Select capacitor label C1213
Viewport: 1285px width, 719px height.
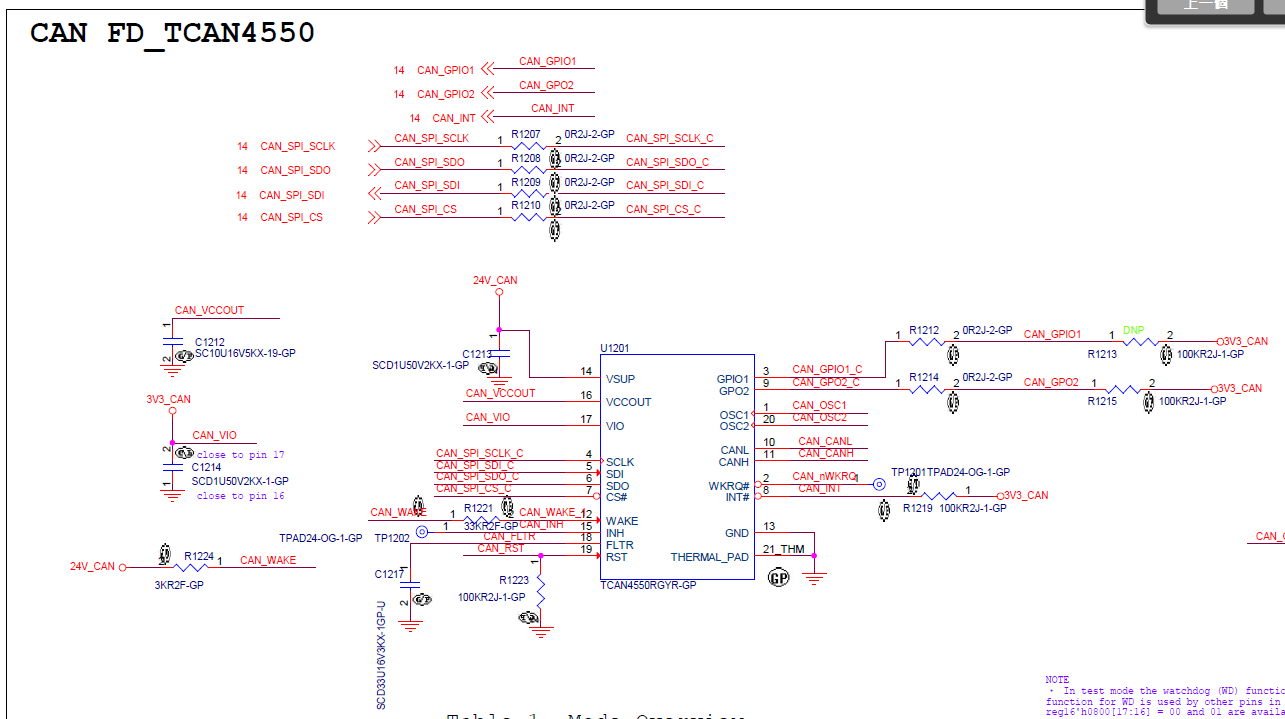477,354
